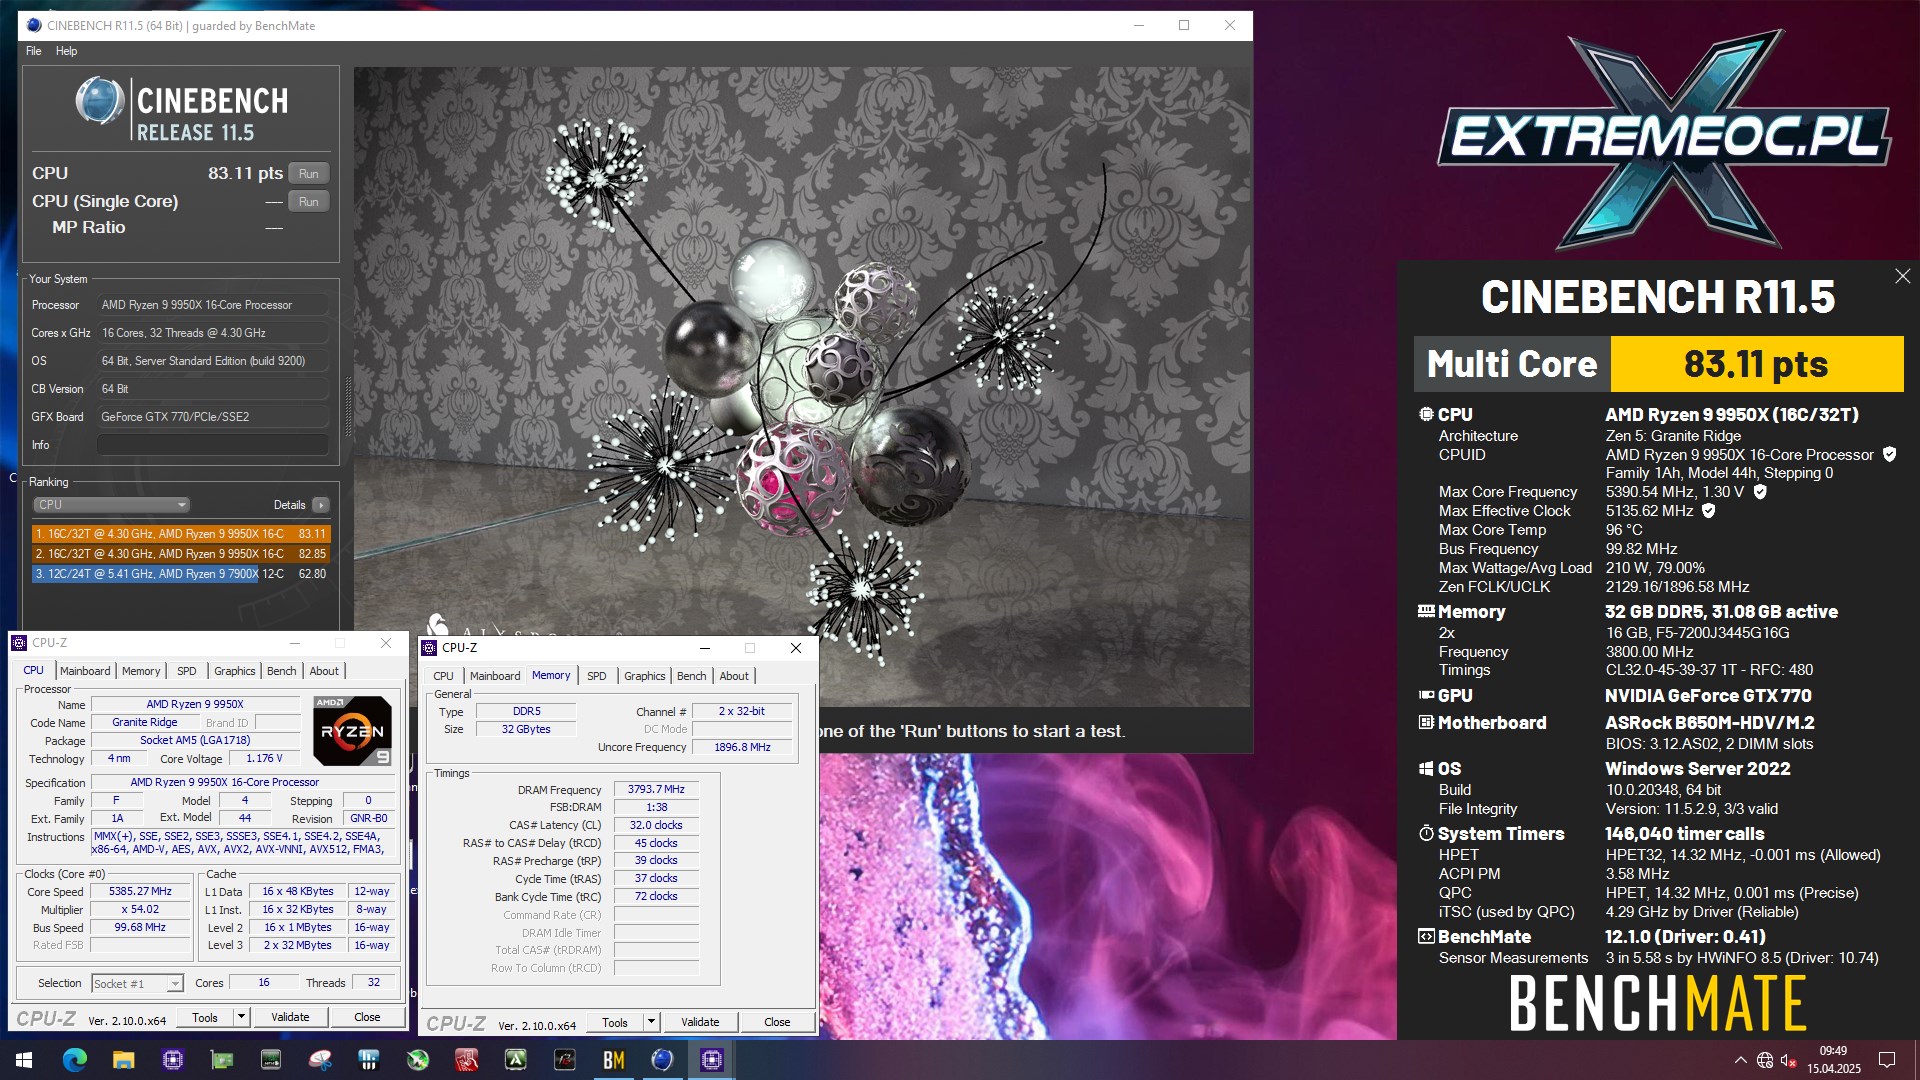Screen dimensions: 1920x1080
Task: Click the Memory module icon in BenchMate panel
Action: click(x=1426, y=611)
